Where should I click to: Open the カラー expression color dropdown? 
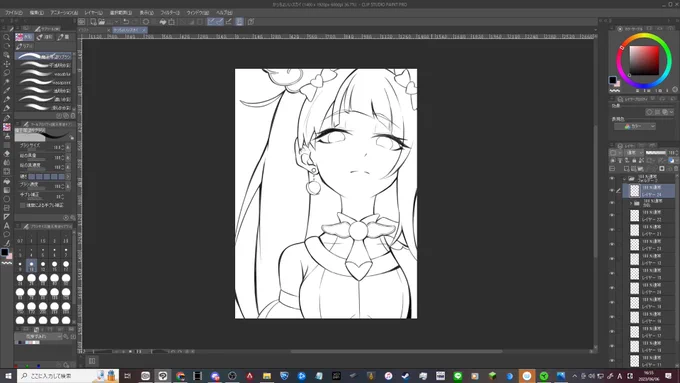(634, 126)
